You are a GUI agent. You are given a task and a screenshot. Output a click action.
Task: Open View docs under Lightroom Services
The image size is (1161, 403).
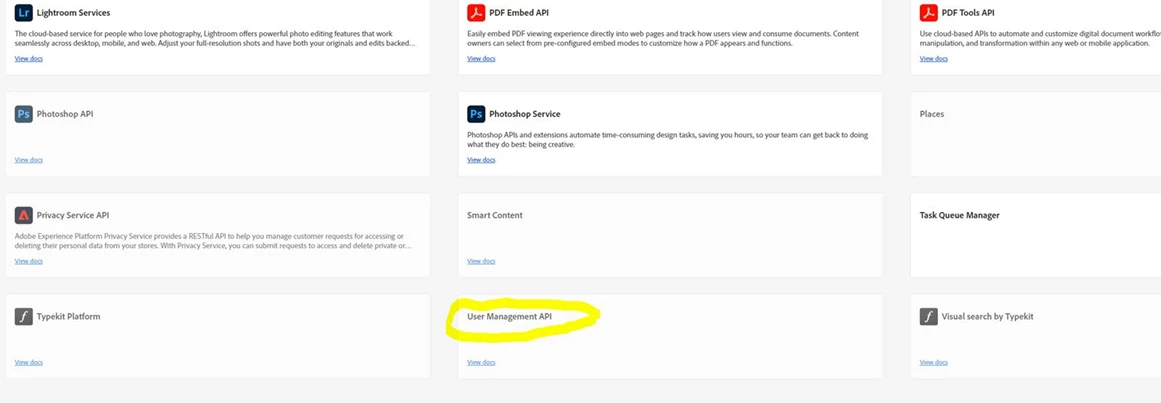coord(29,59)
